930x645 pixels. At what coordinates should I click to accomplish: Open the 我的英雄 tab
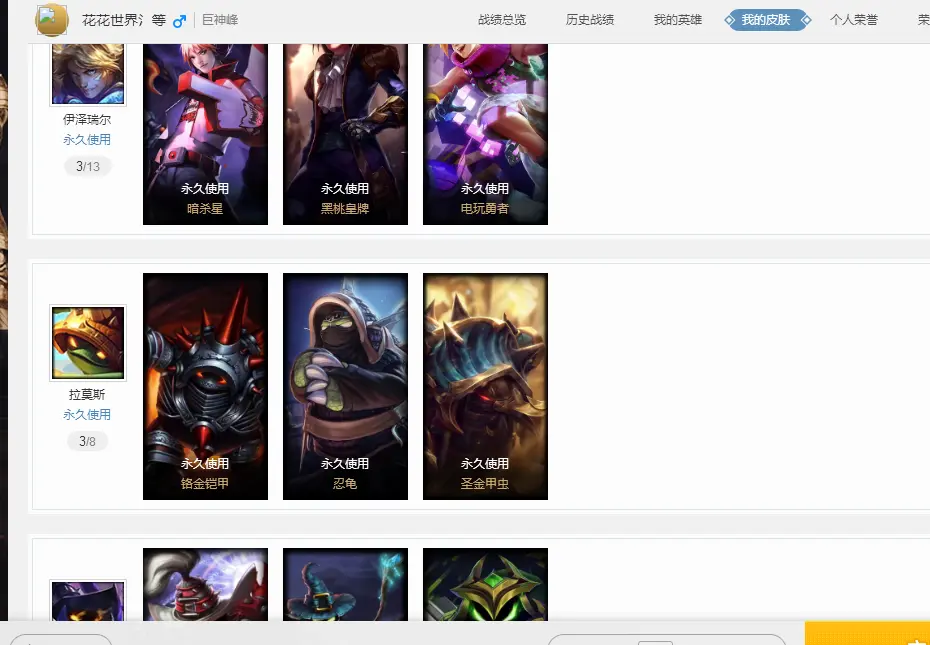pyautogui.click(x=677, y=20)
